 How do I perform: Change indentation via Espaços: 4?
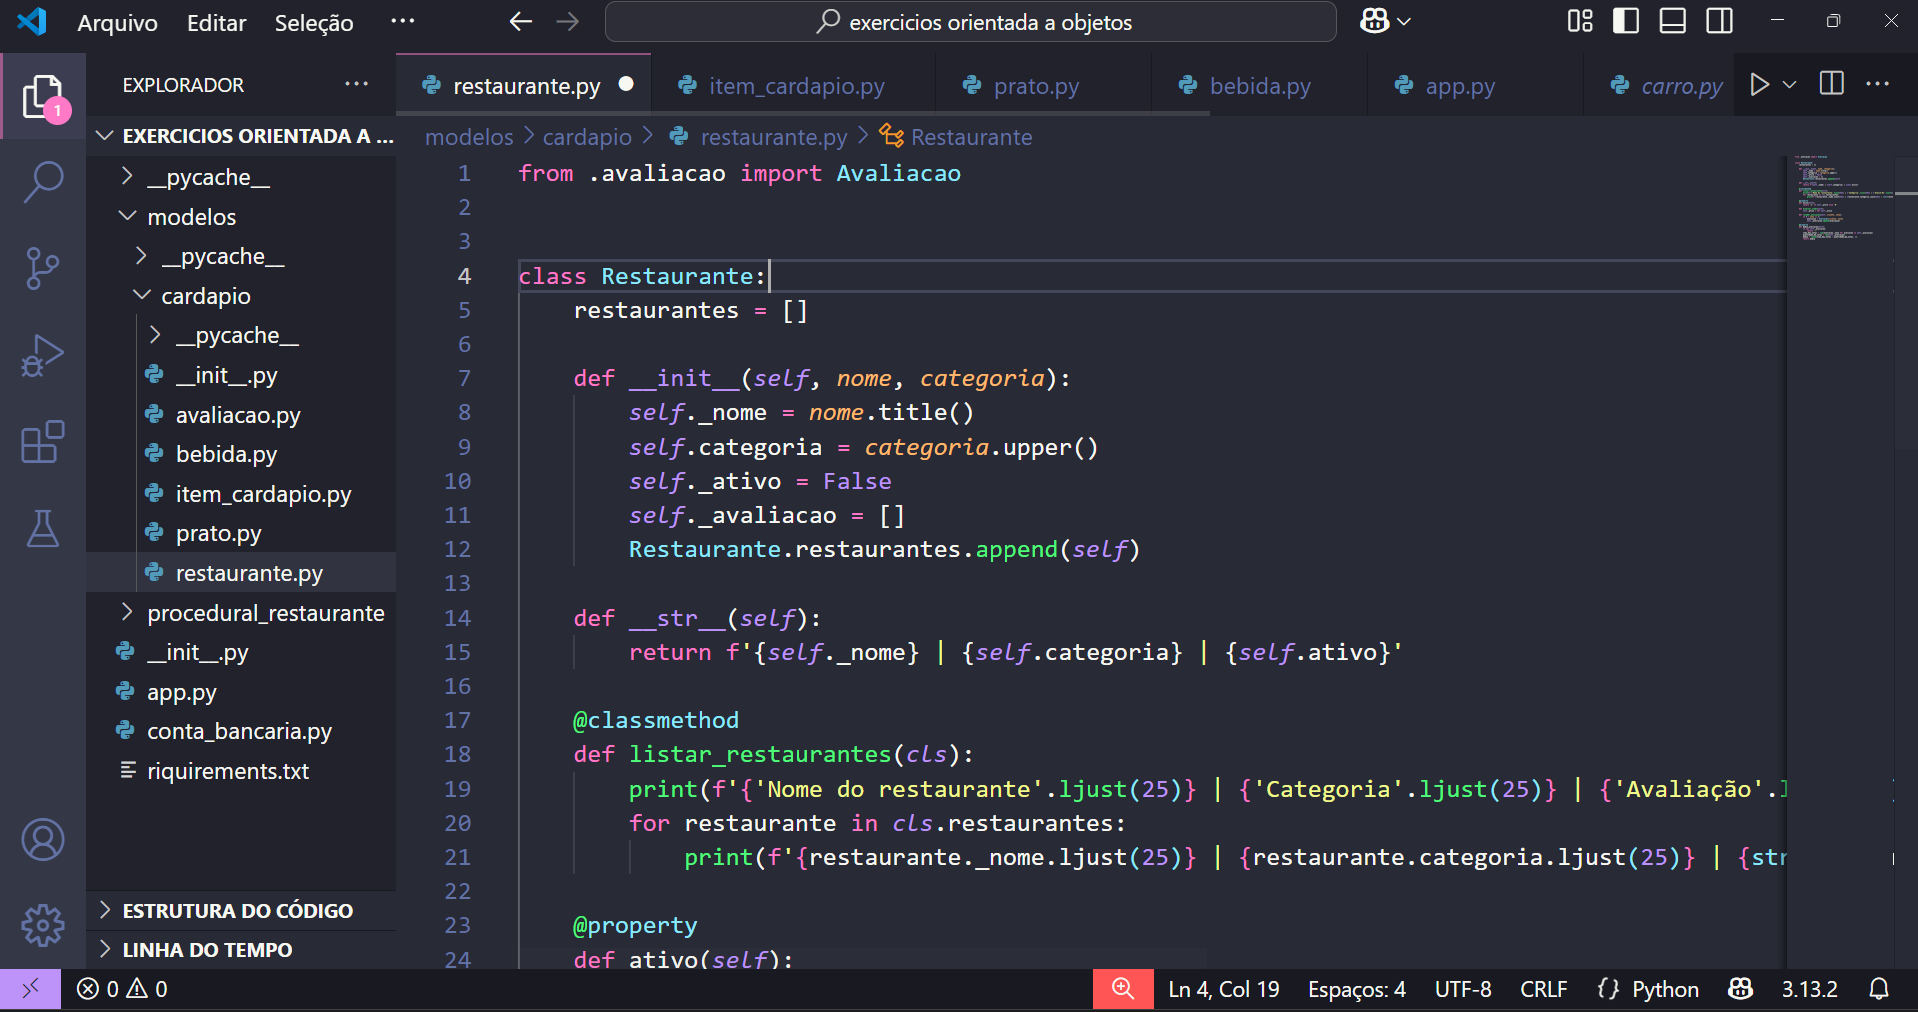tap(1357, 989)
